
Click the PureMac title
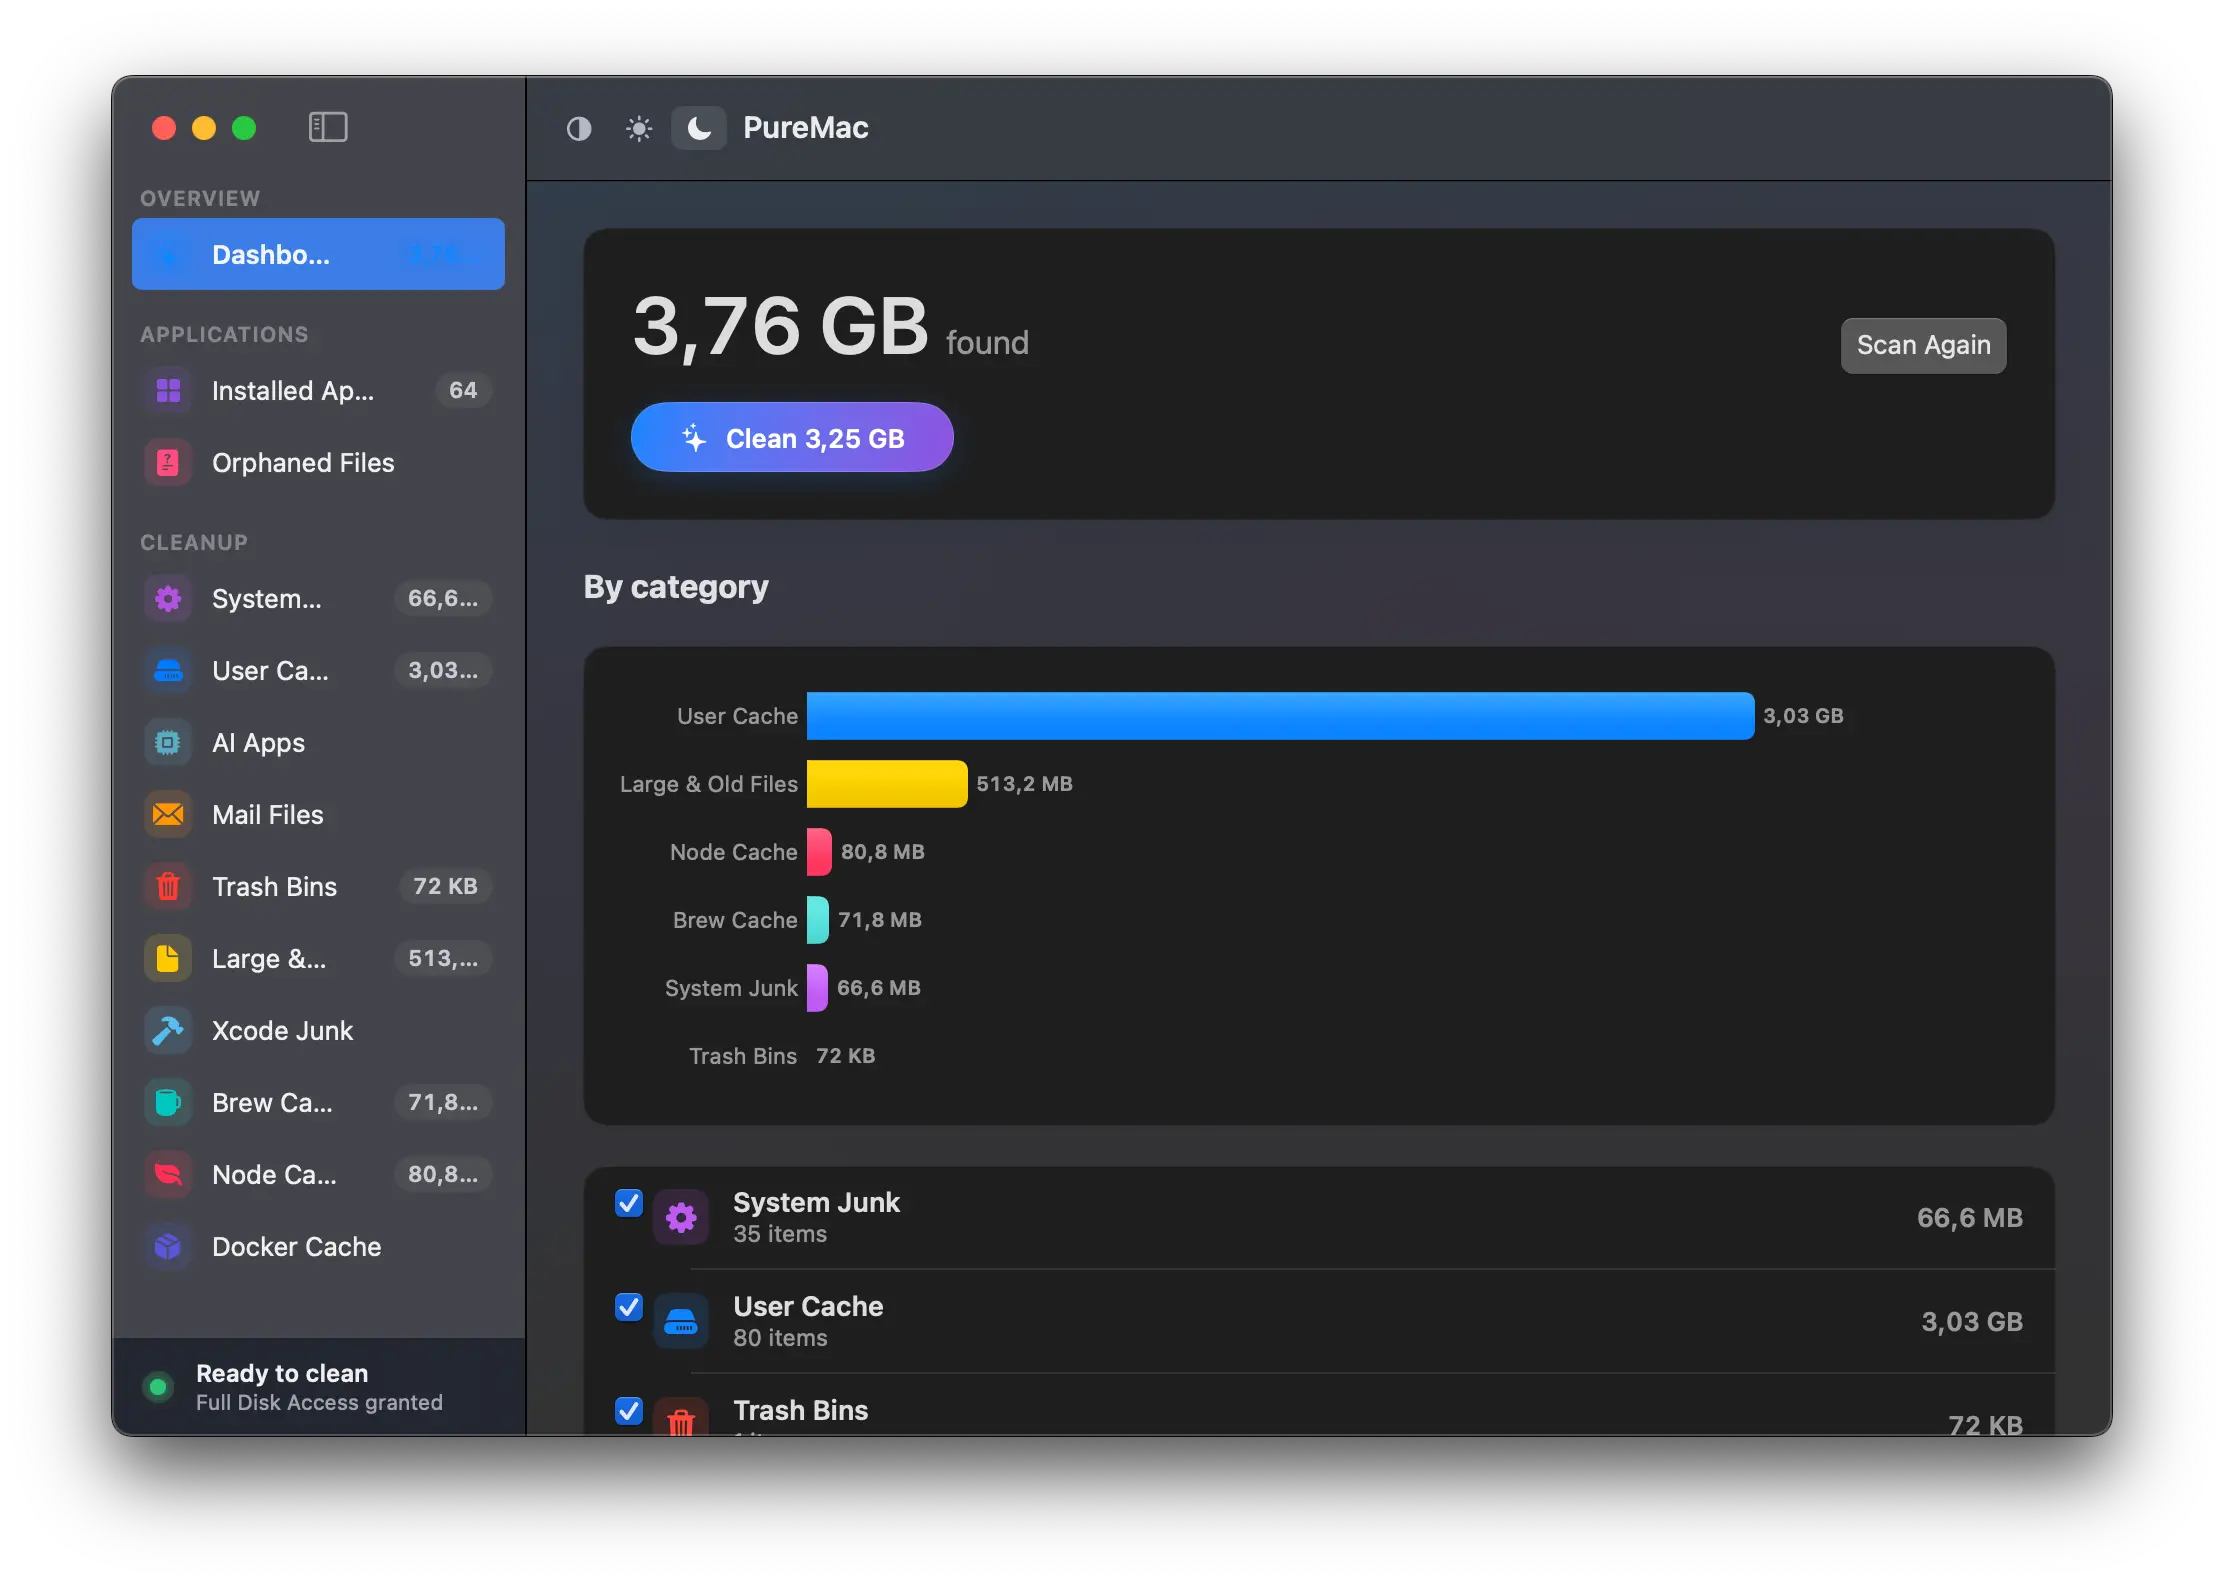pyautogui.click(x=806, y=128)
